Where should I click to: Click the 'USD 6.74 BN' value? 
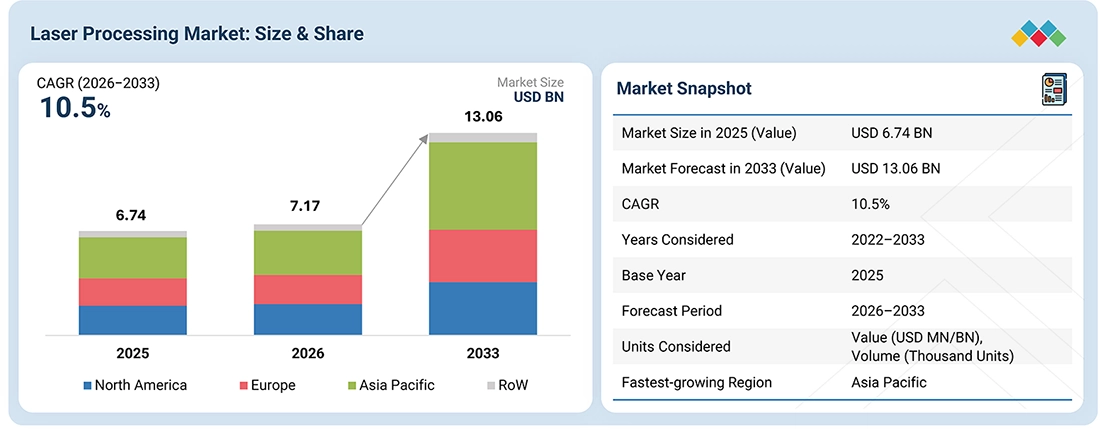pyautogui.click(x=892, y=133)
